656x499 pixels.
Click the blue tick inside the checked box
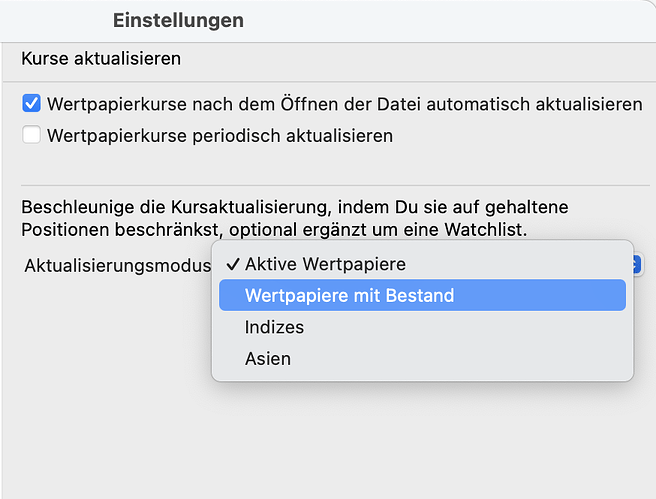(x=32, y=104)
